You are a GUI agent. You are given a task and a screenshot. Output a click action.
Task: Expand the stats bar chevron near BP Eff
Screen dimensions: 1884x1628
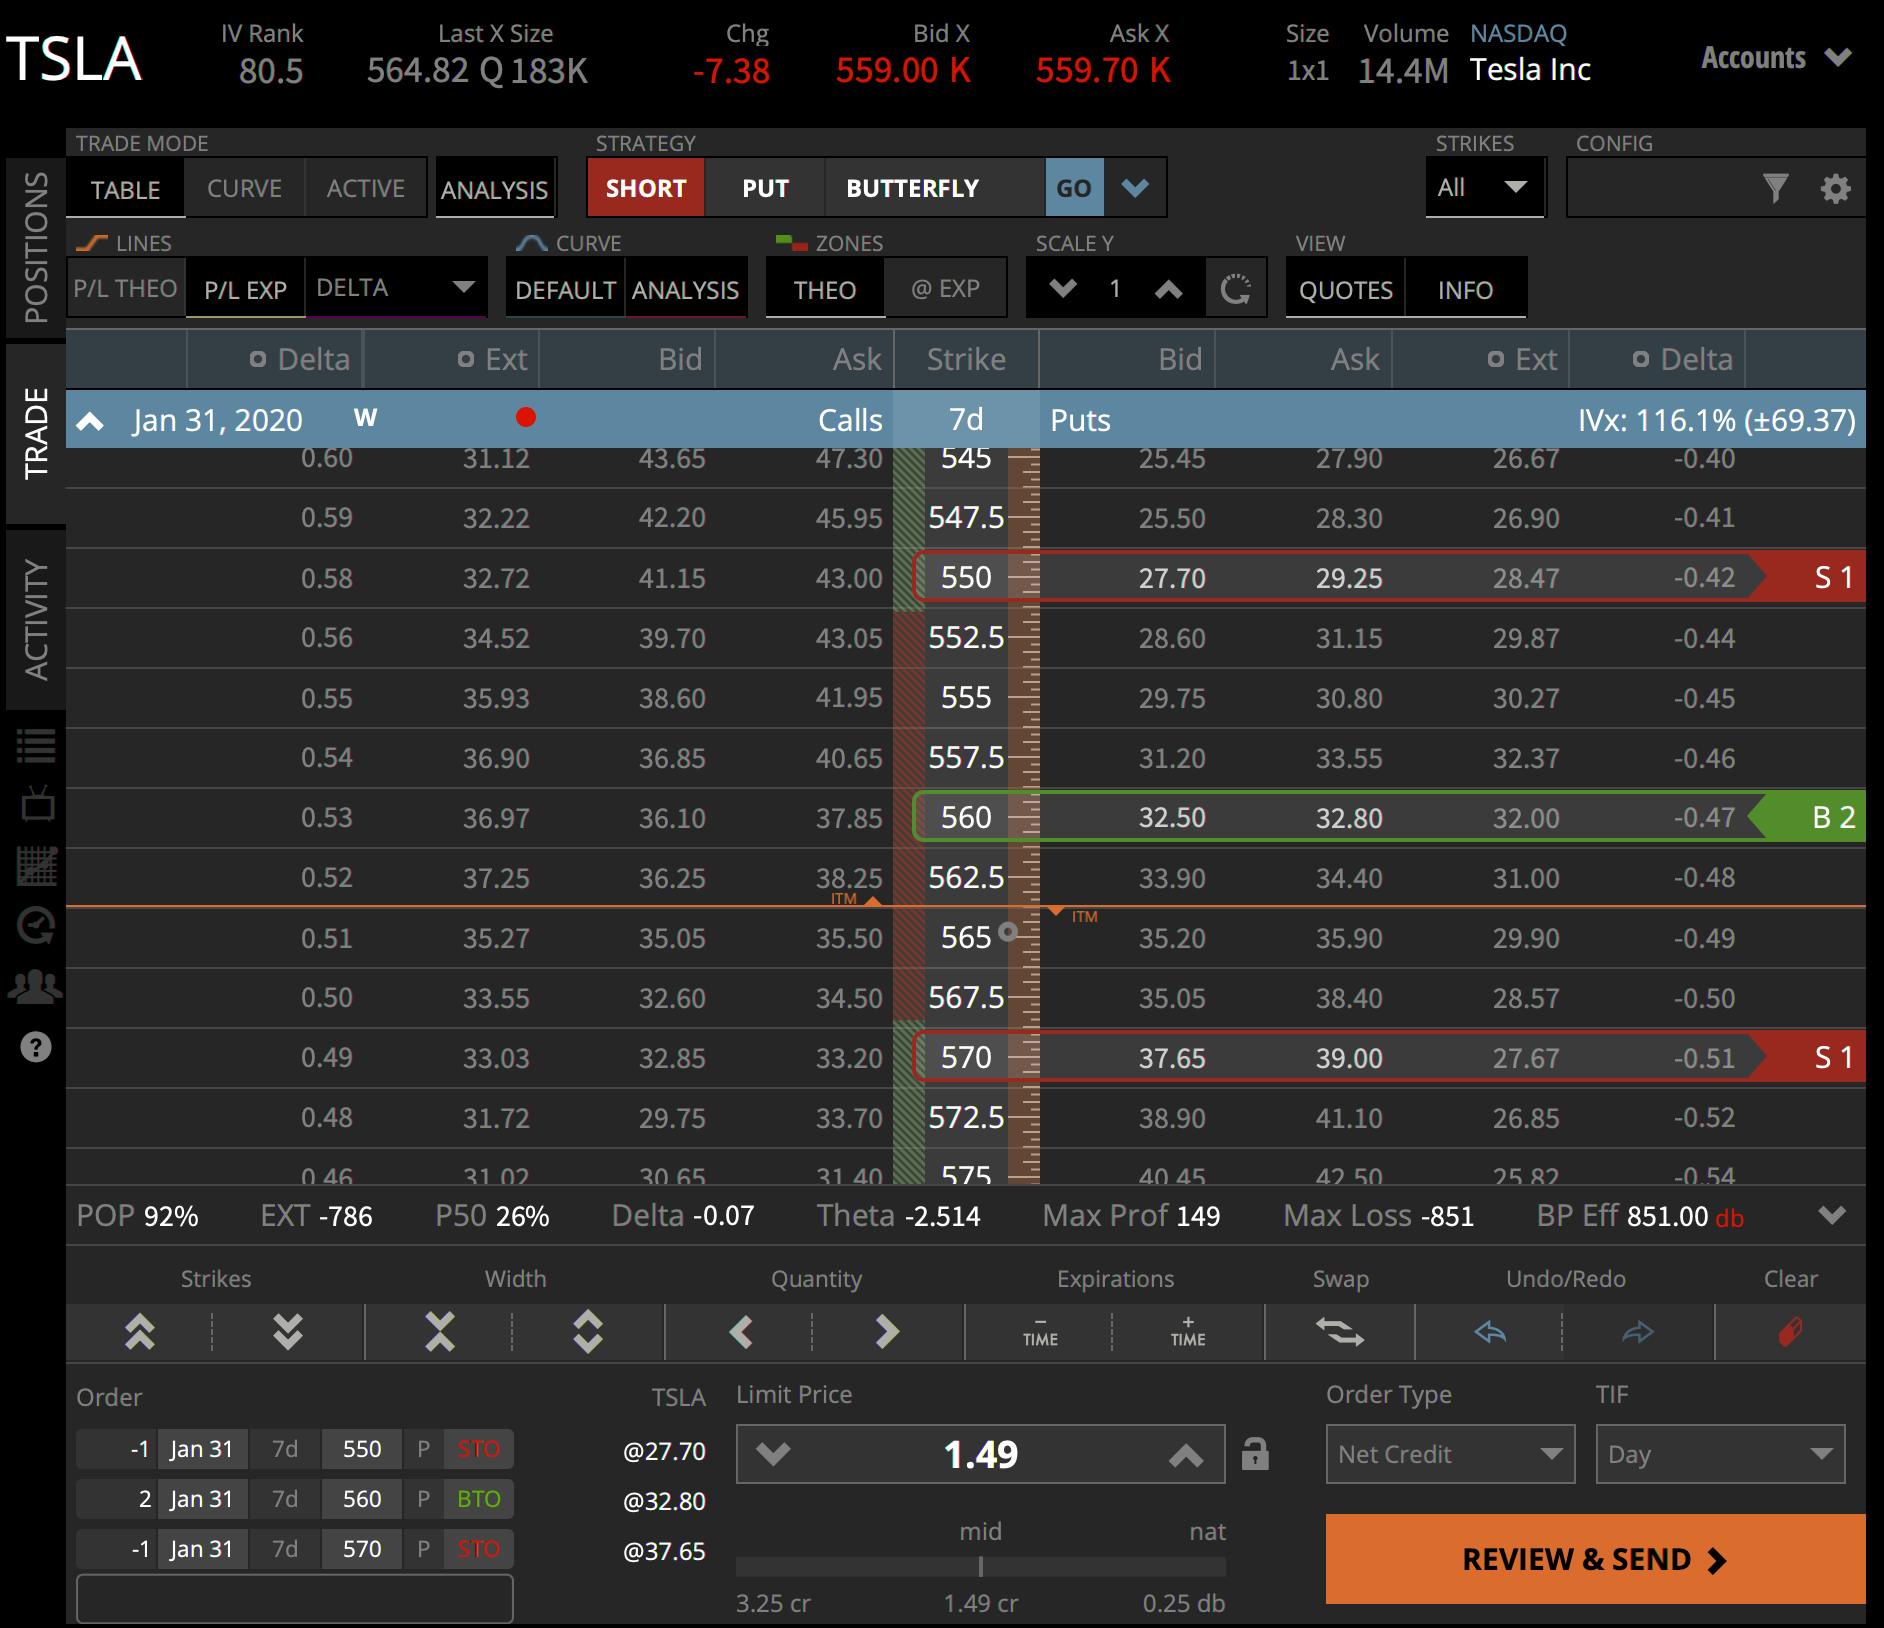tap(1832, 1215)
